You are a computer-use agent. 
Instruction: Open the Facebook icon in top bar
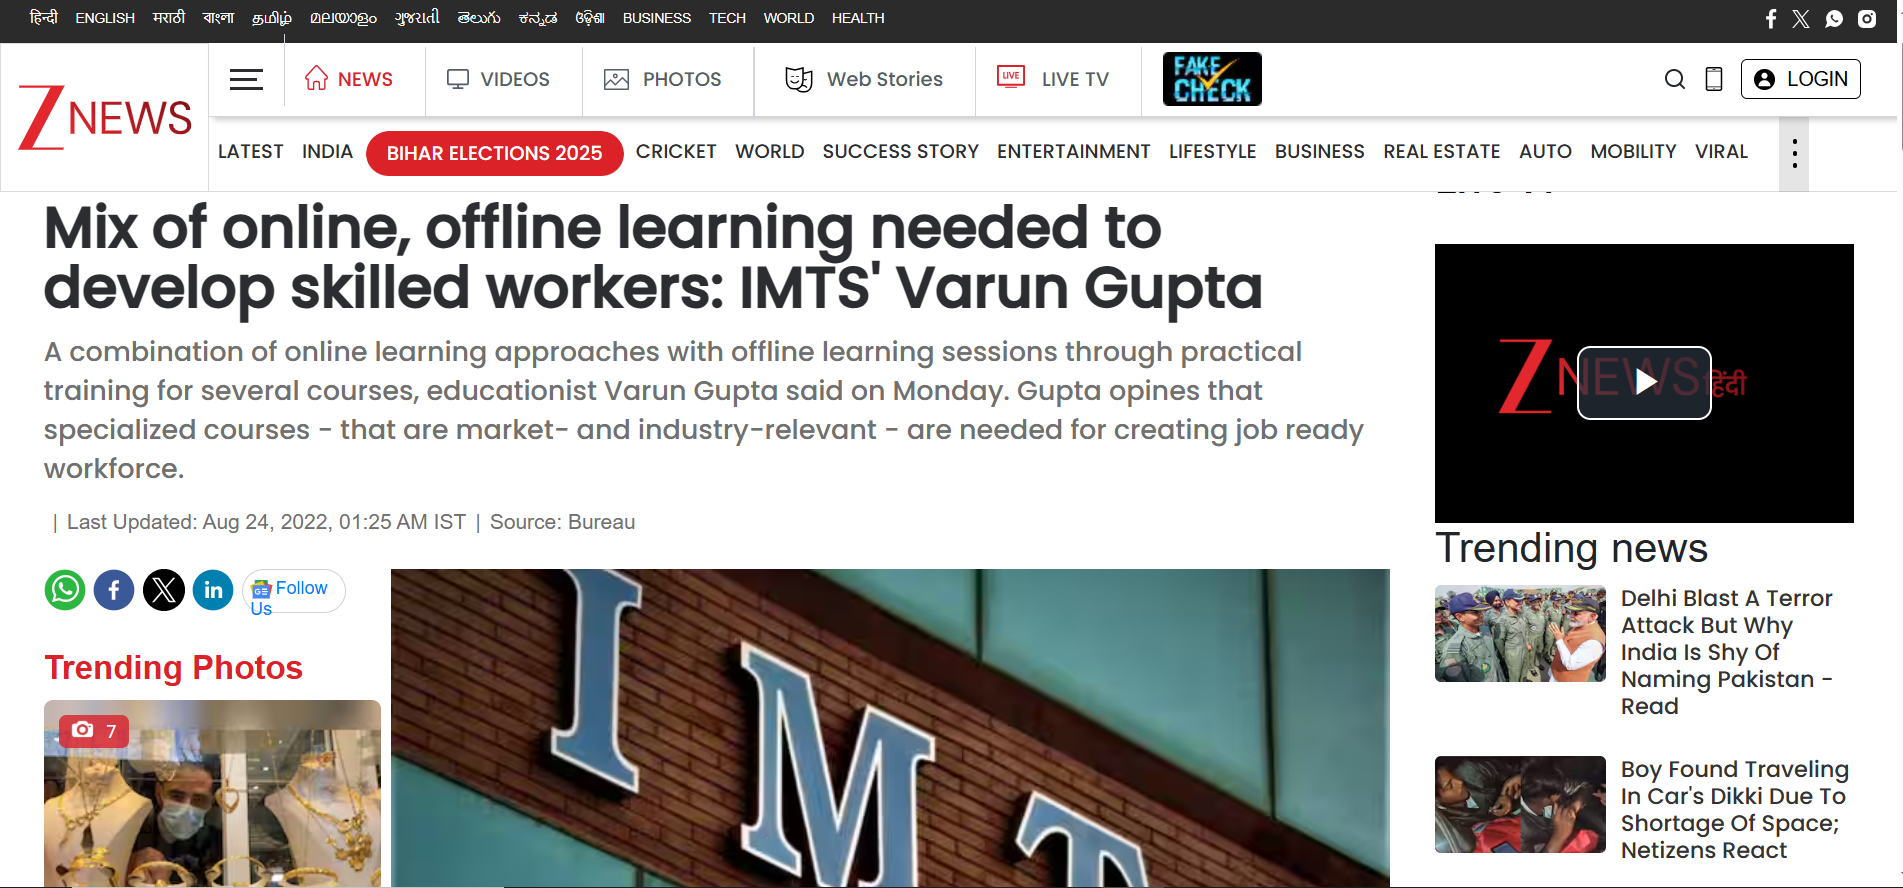[x=1771, y=19]
